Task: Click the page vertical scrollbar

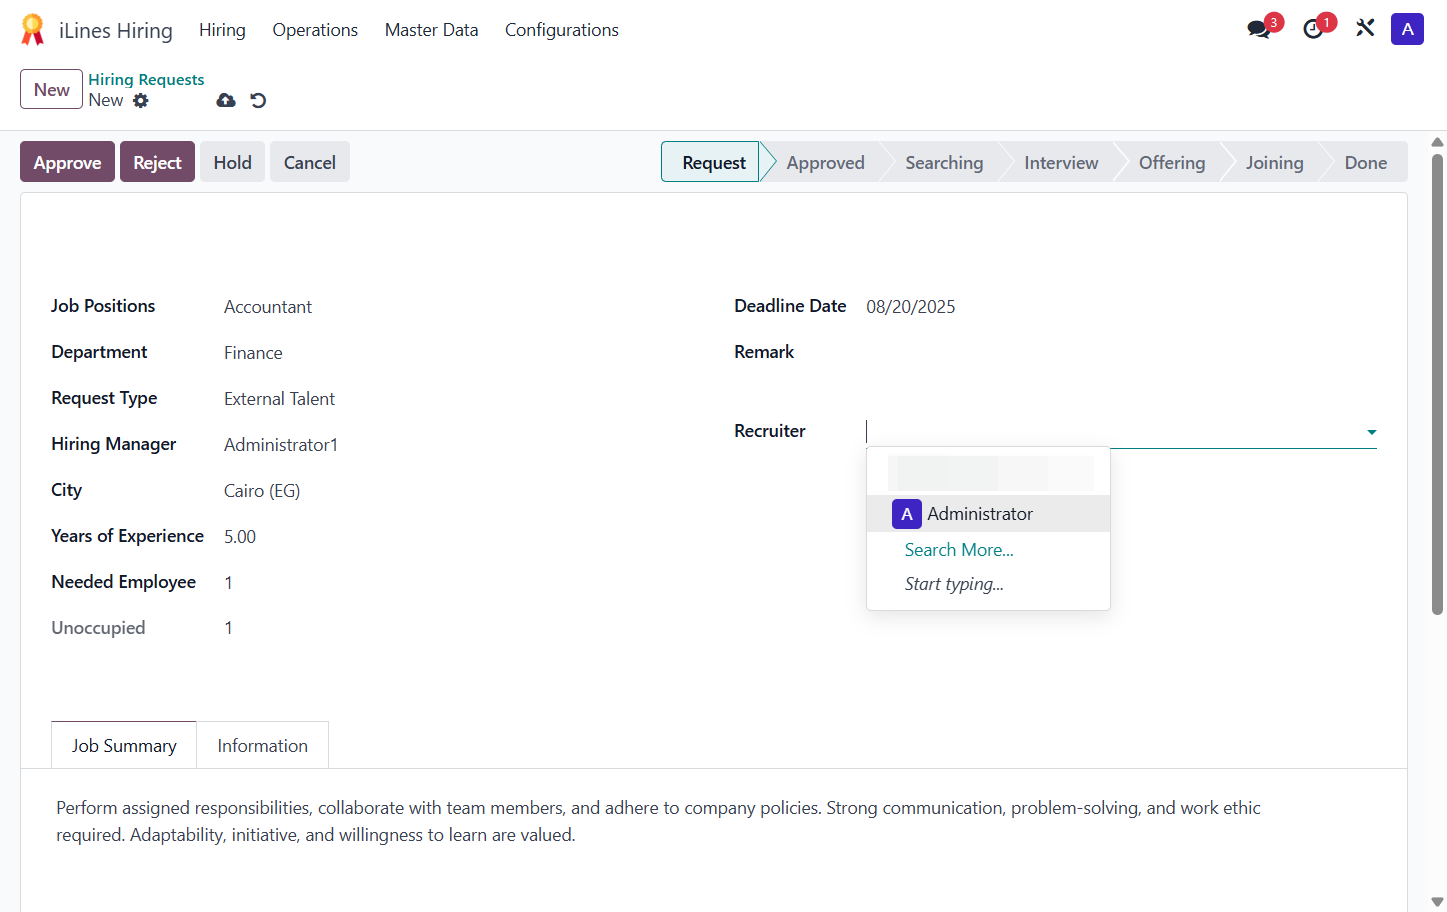Action: tap(1437, 385)
